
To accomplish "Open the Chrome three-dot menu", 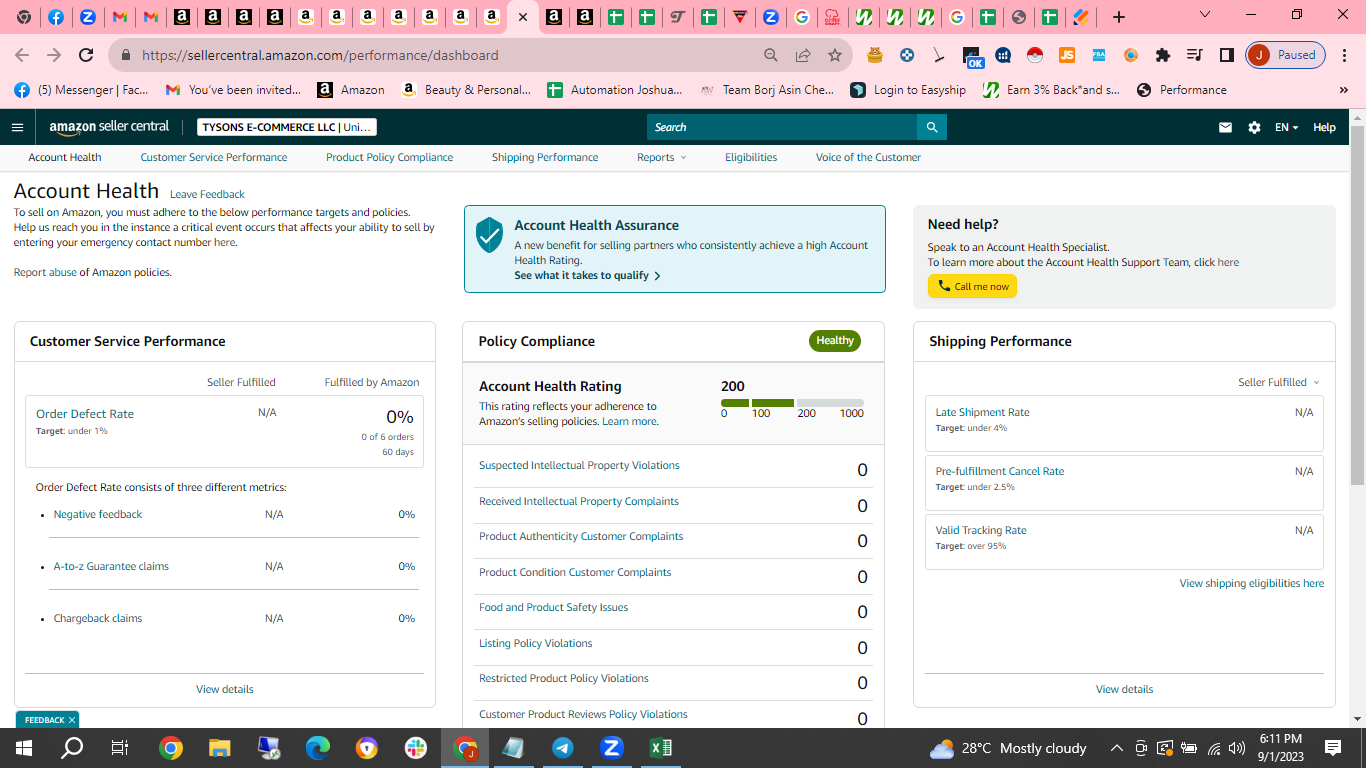I will (x=1345, y=55).
